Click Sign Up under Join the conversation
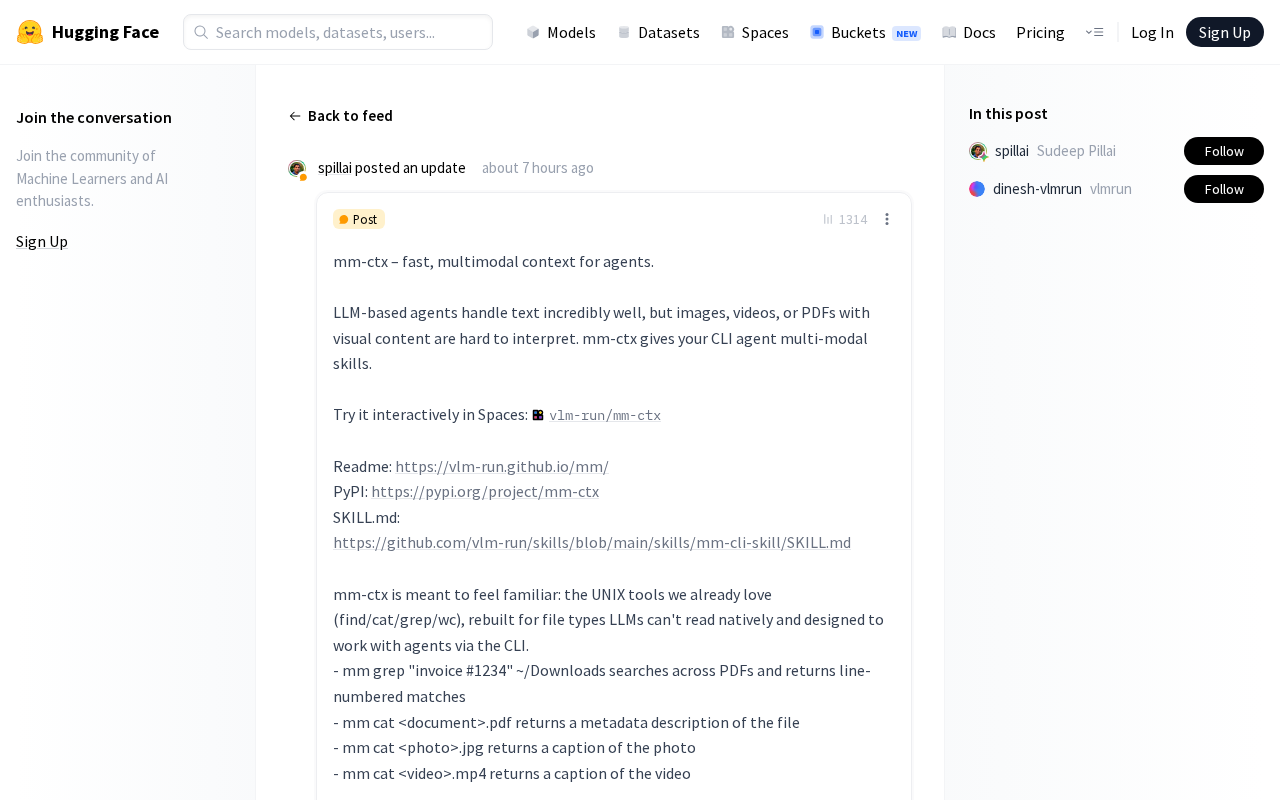The height and width of the screenshot is (800, 1280). (x=42, y=241)
